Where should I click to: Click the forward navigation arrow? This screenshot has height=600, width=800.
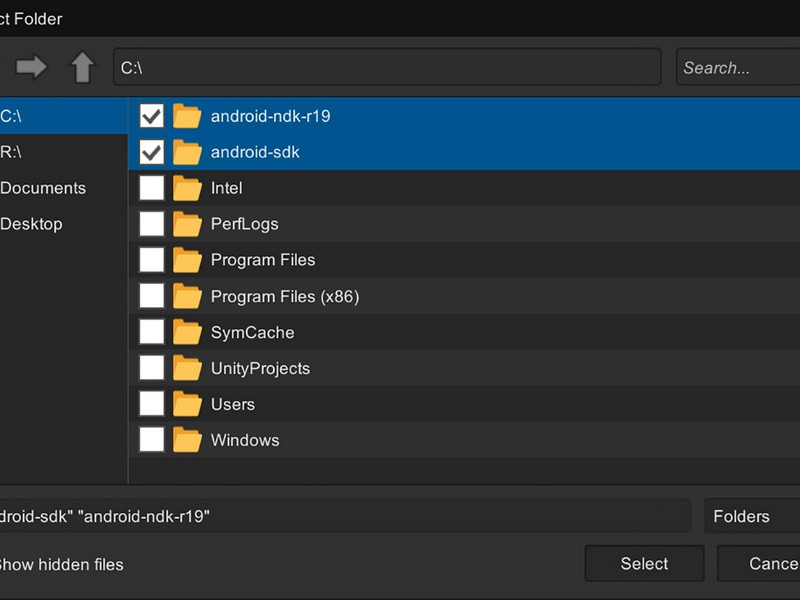[x=31, y=67]
